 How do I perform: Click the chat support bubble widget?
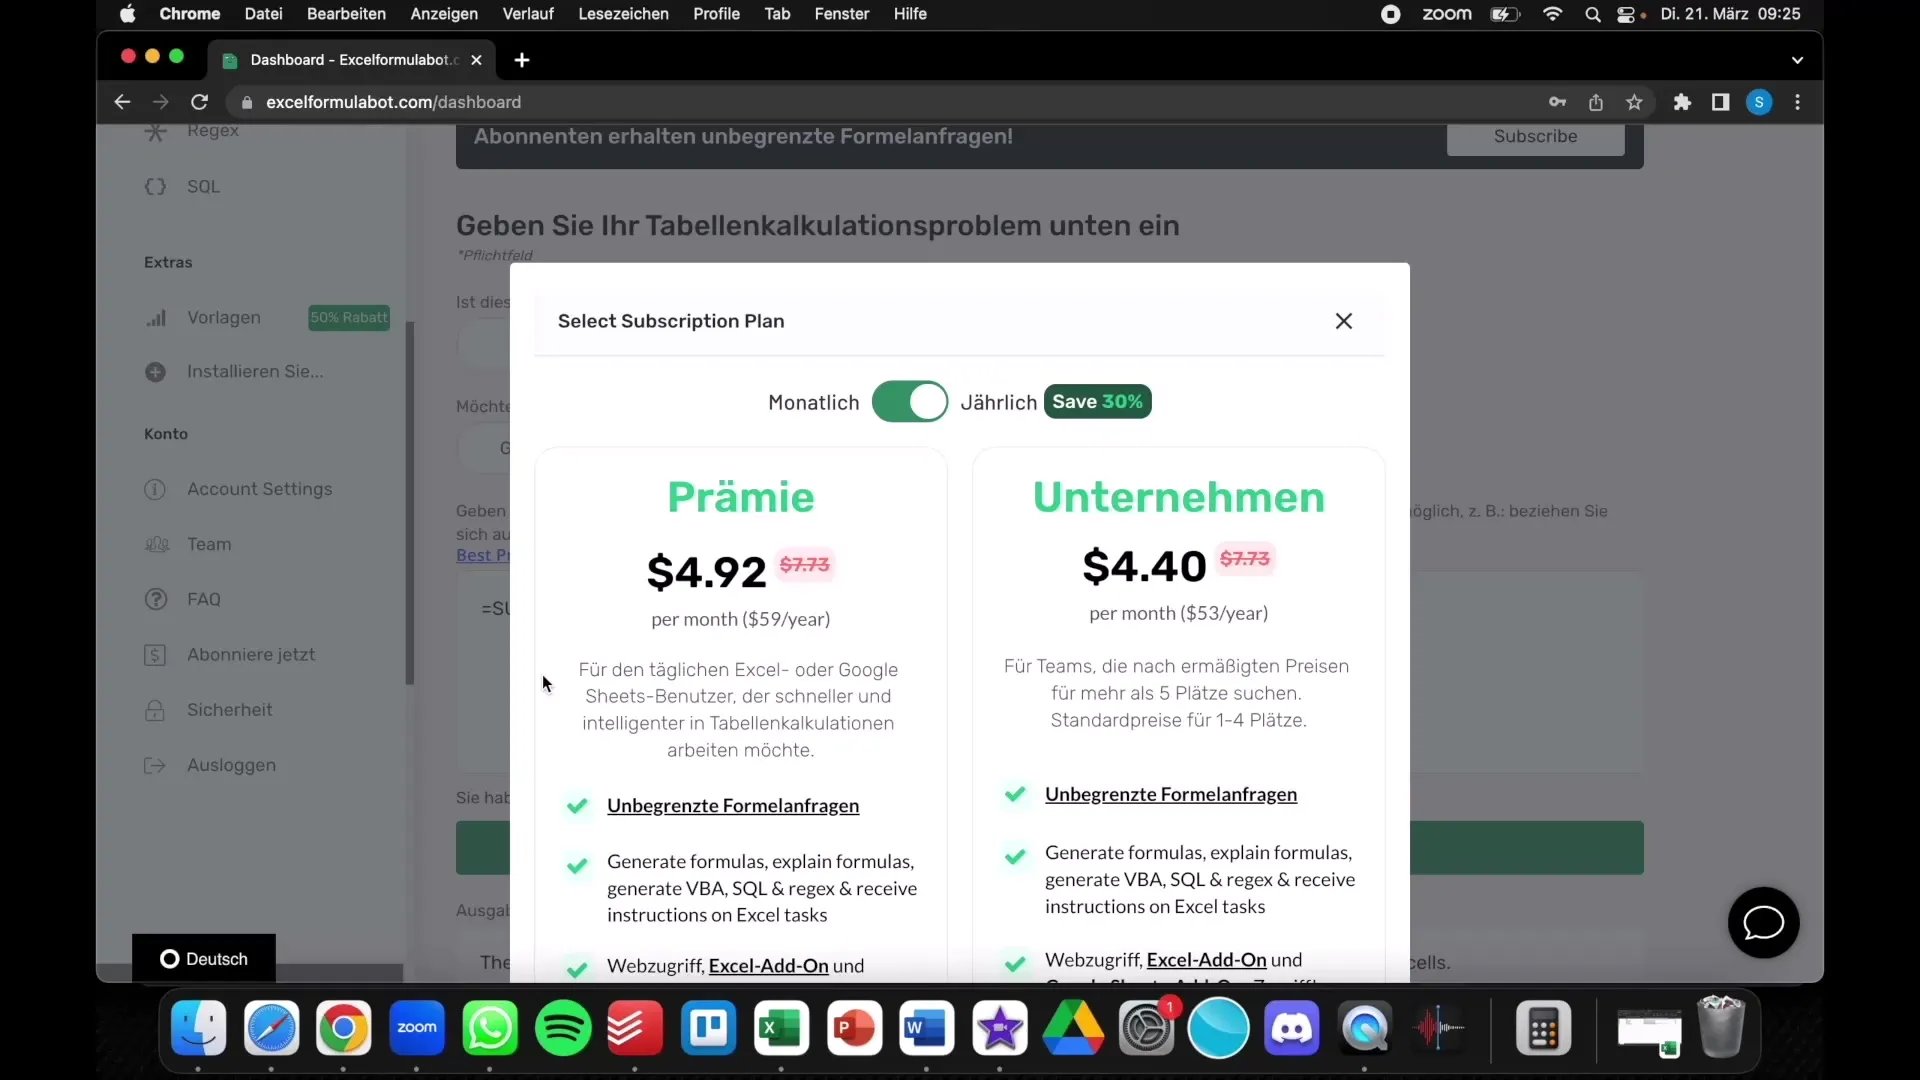1764,923
